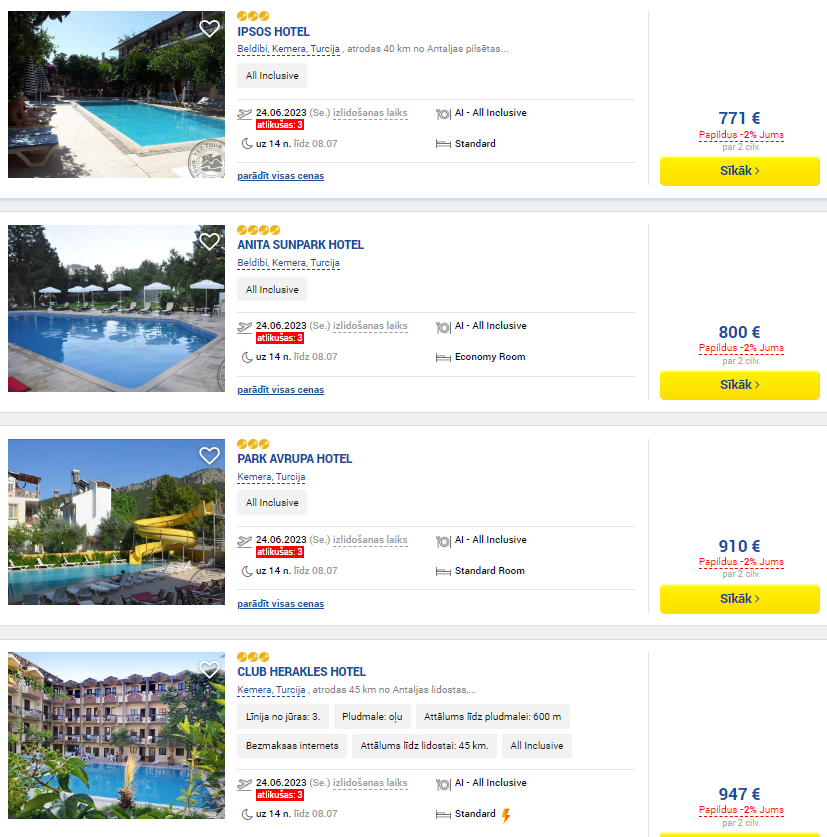Screen dimensions: 827x837
Task: Open the Anita Sunpark Hotel pool photo
Action: coord(116,309)
